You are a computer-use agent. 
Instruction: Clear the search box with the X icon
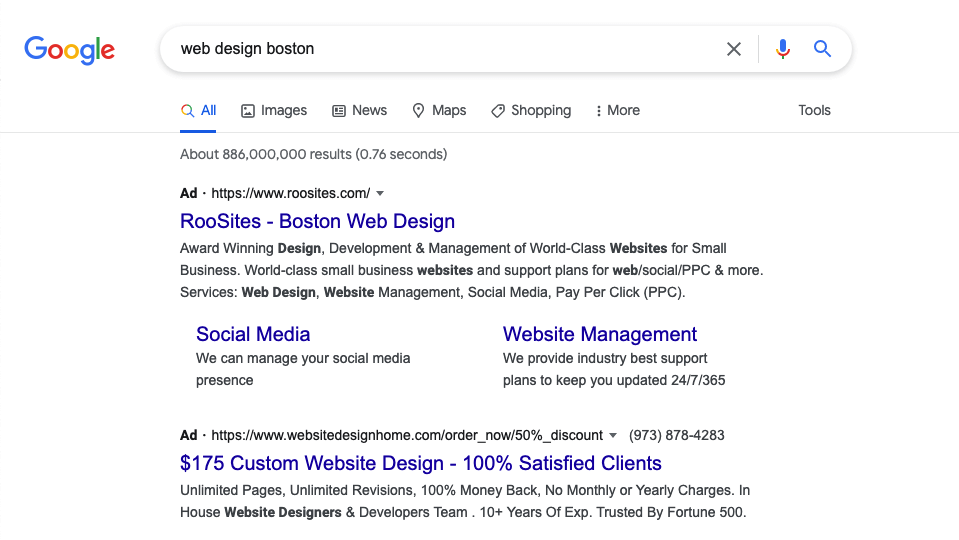tap(733, 49)
